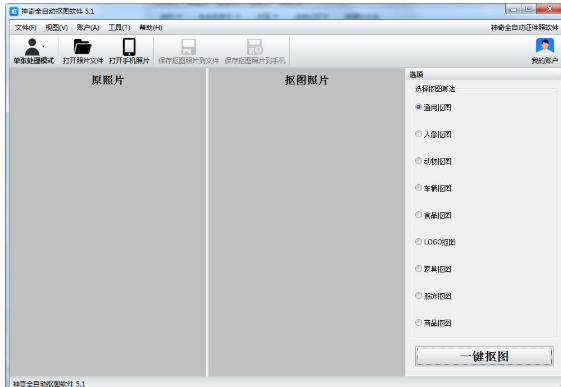Open the processing mode dropdown arrow
Screen dimensions: 561x387
point(43,46)
